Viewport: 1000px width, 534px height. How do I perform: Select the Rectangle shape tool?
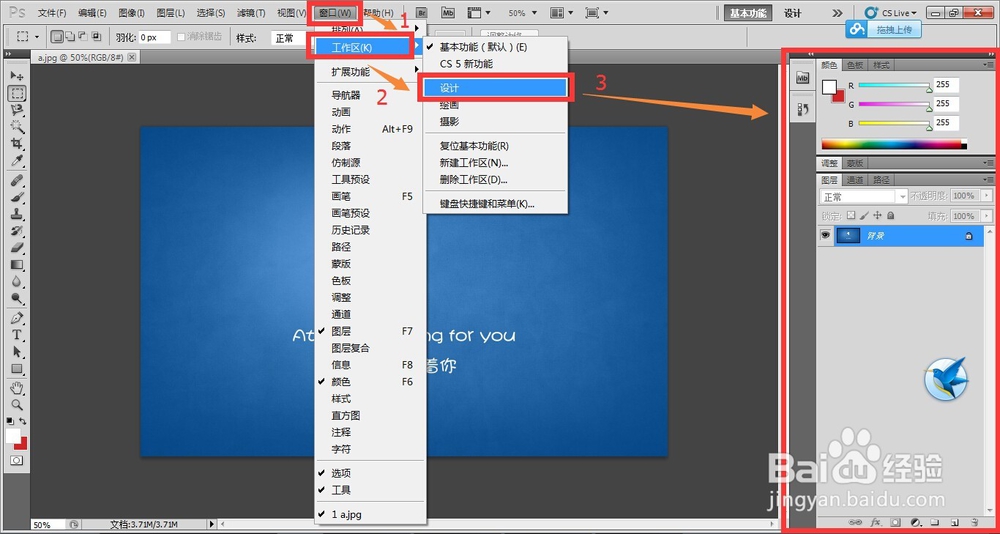click(x=17, y=368)
